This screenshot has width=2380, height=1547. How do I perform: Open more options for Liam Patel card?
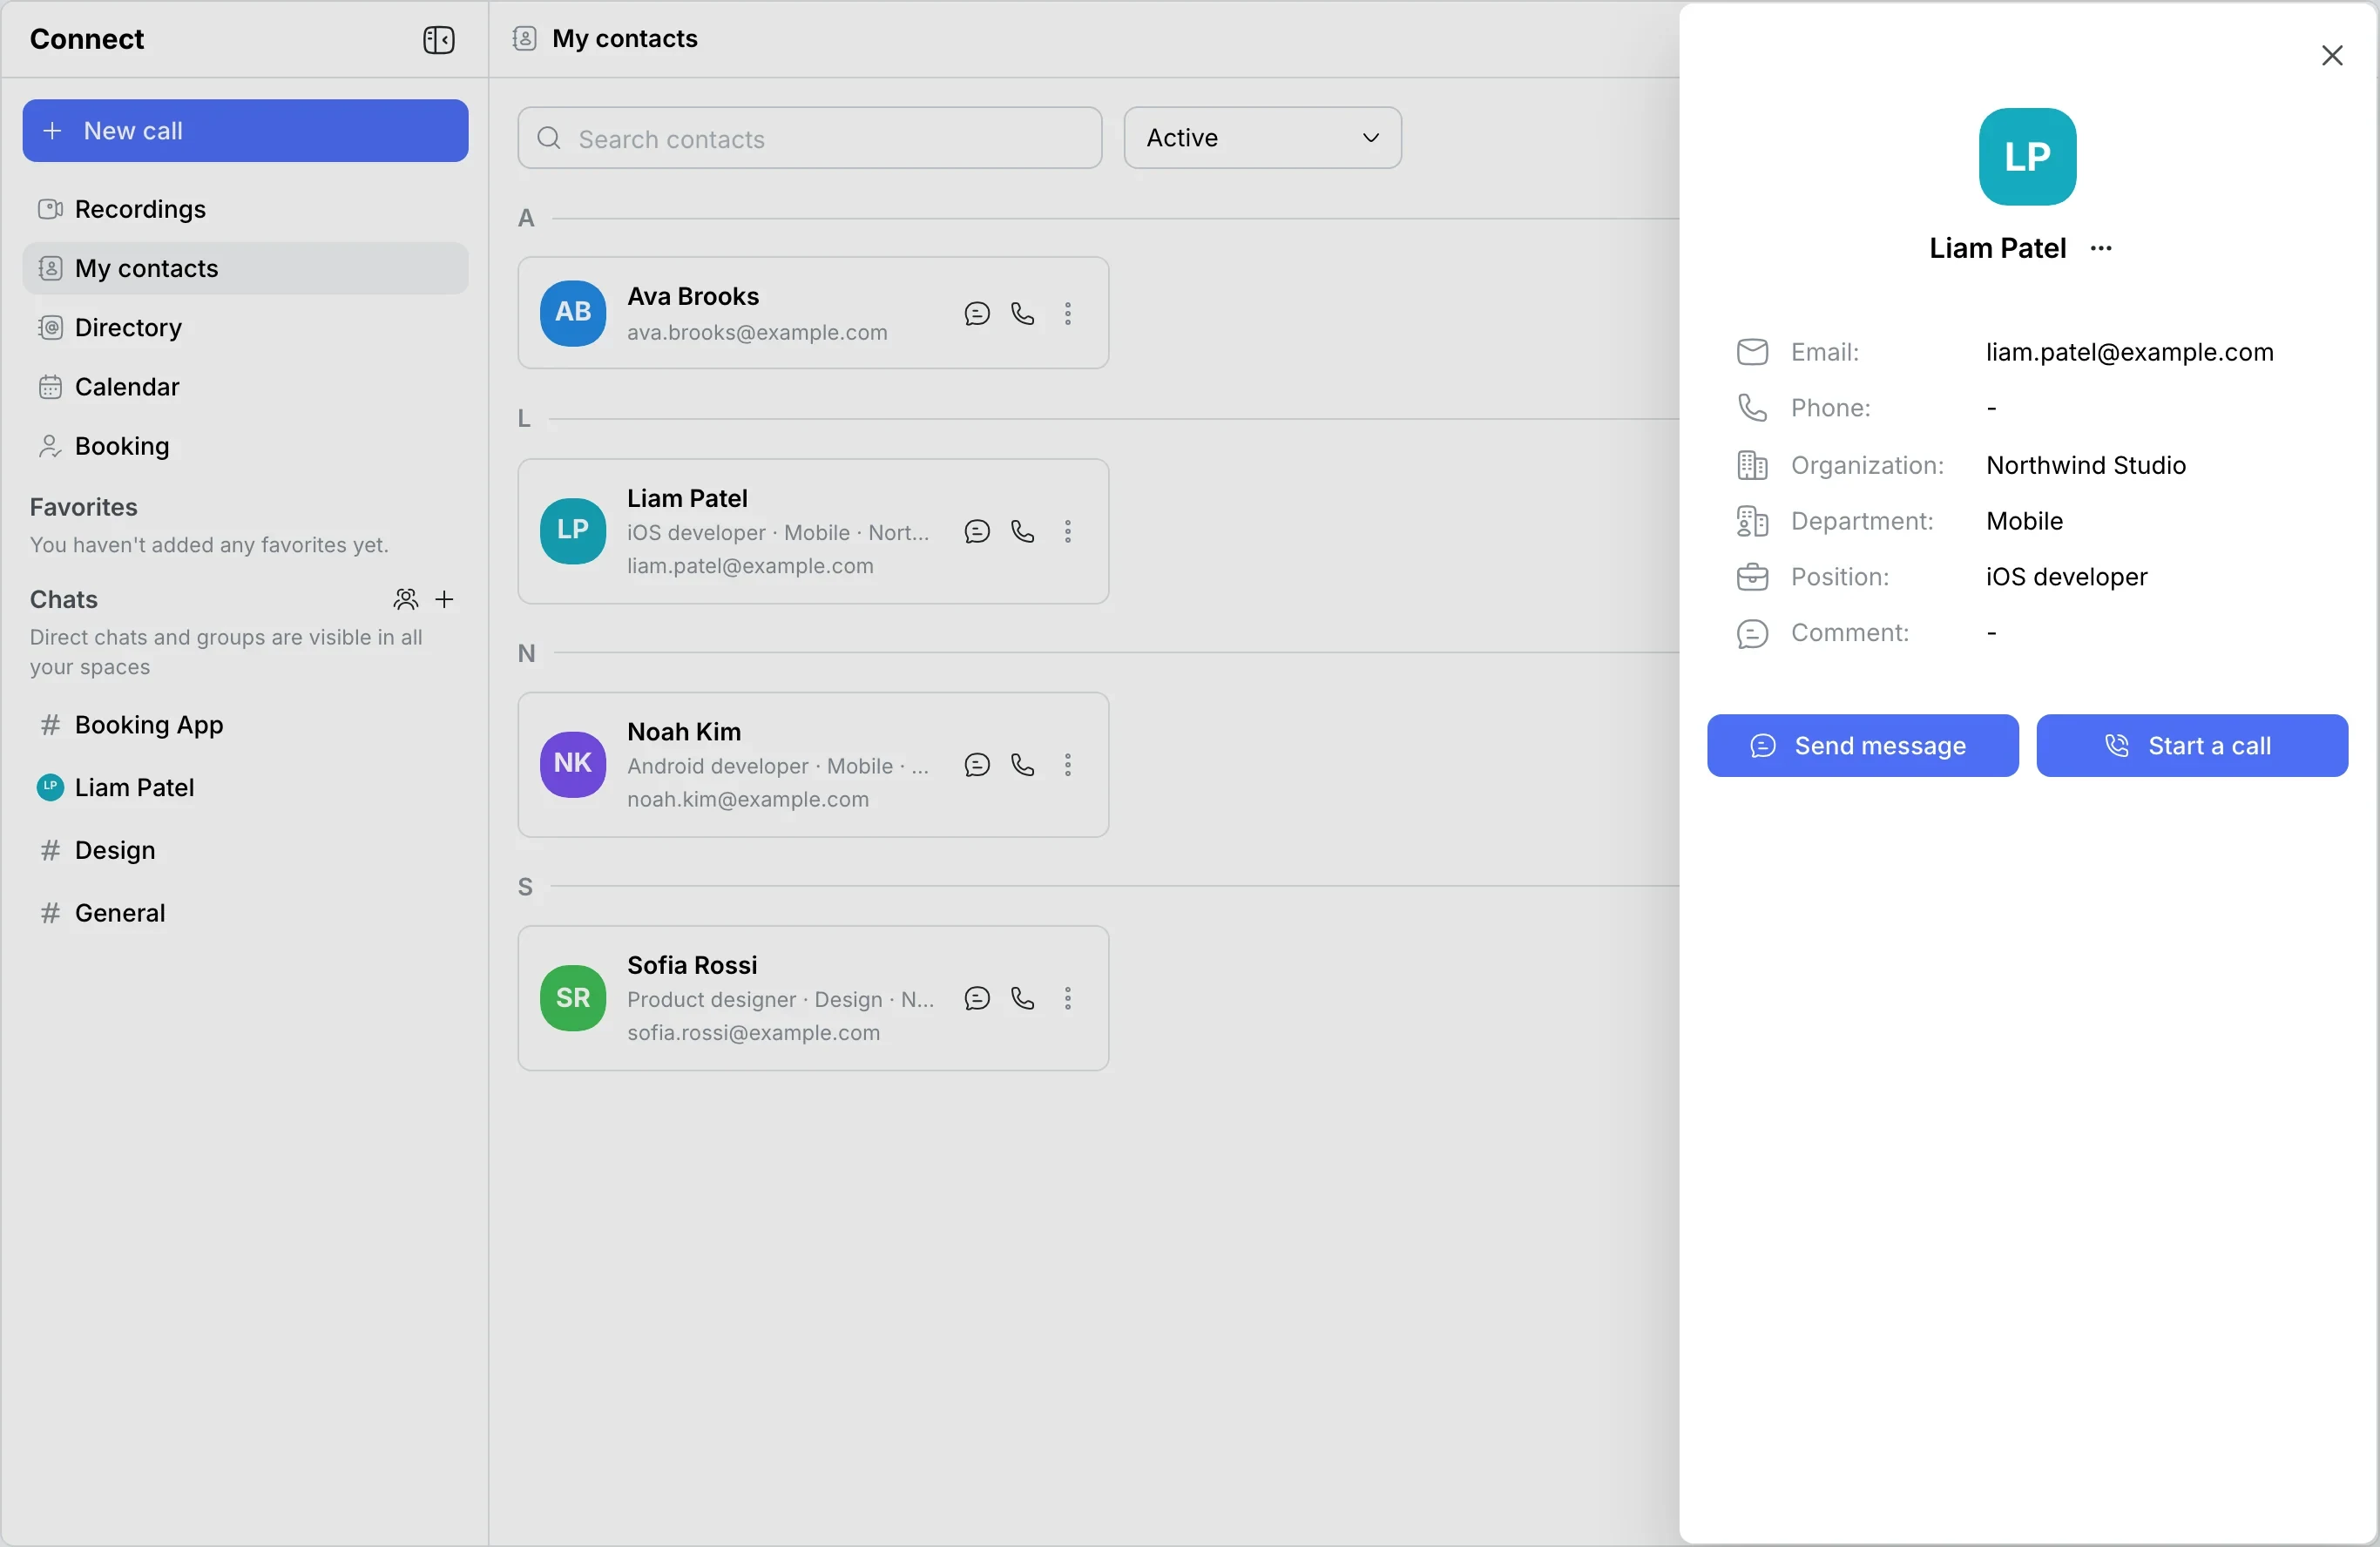[x=1068, y=531]
